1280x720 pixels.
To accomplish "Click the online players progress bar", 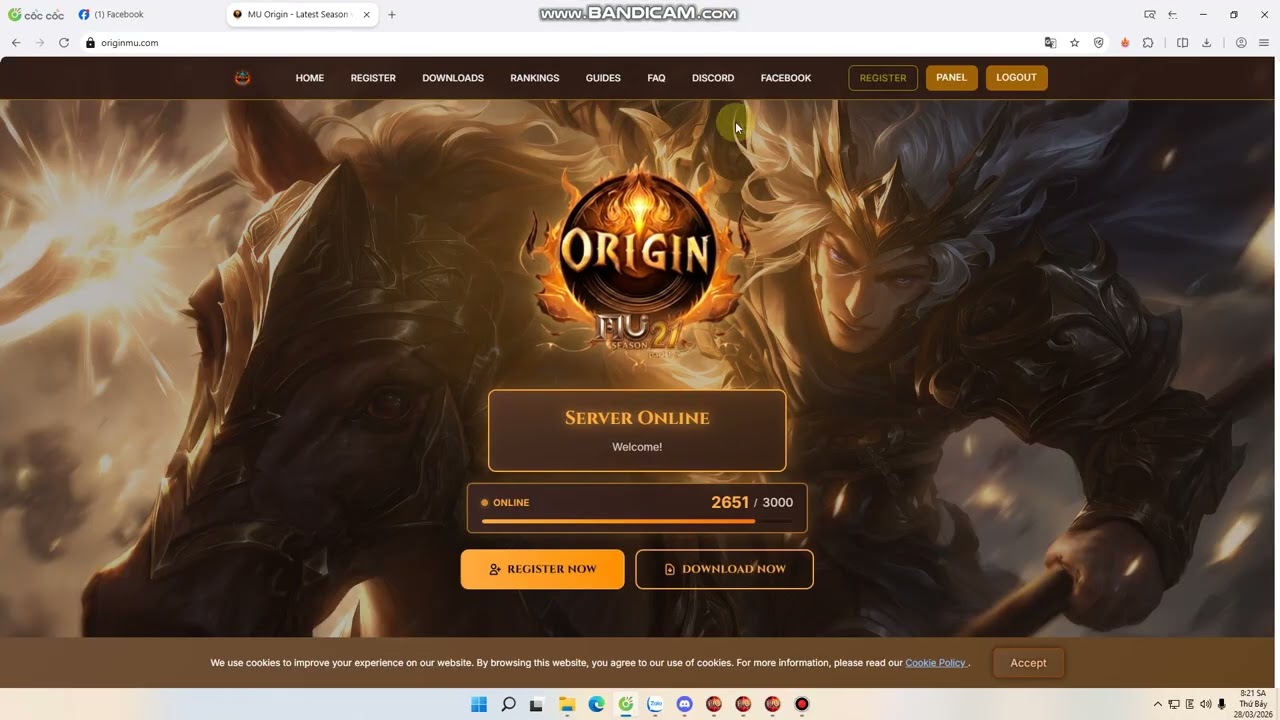I will pyautogui.click(x=637, y=521).
